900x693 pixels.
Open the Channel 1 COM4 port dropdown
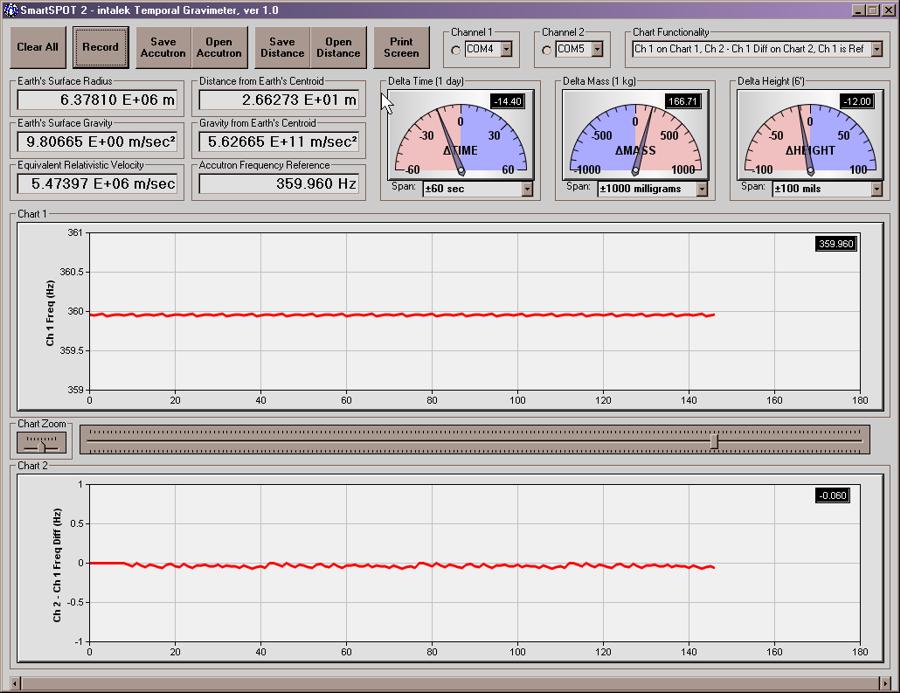pos(506,48)
